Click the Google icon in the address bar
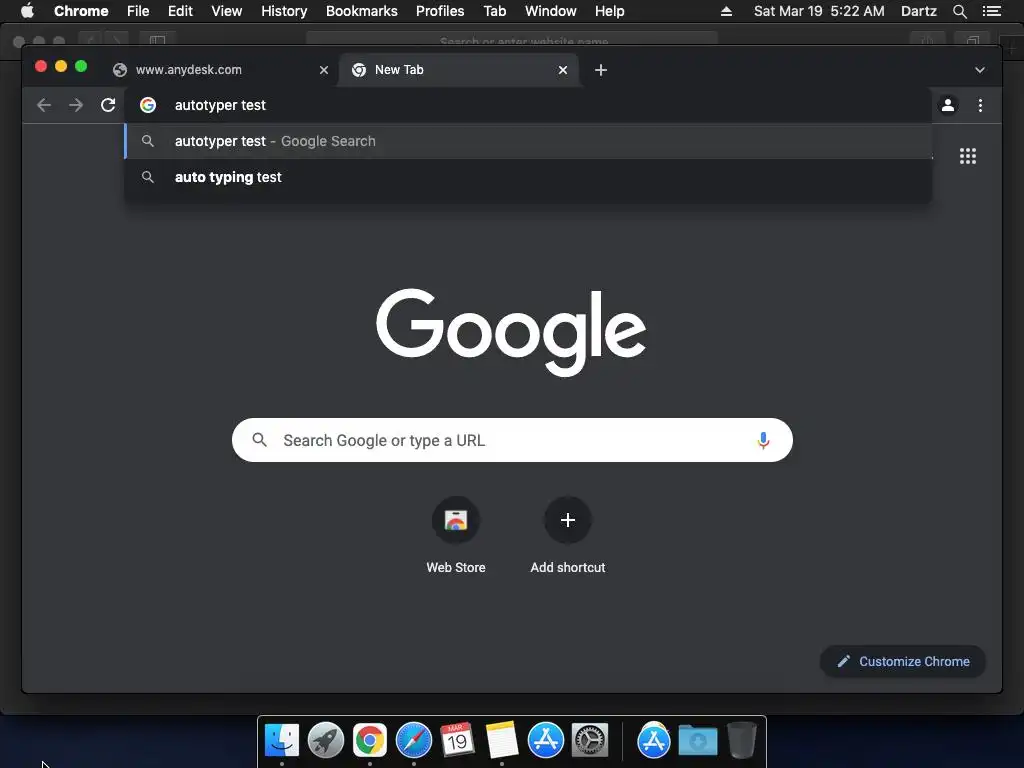The height and width of the screenshot is (768, 1024). pos(148,105)
